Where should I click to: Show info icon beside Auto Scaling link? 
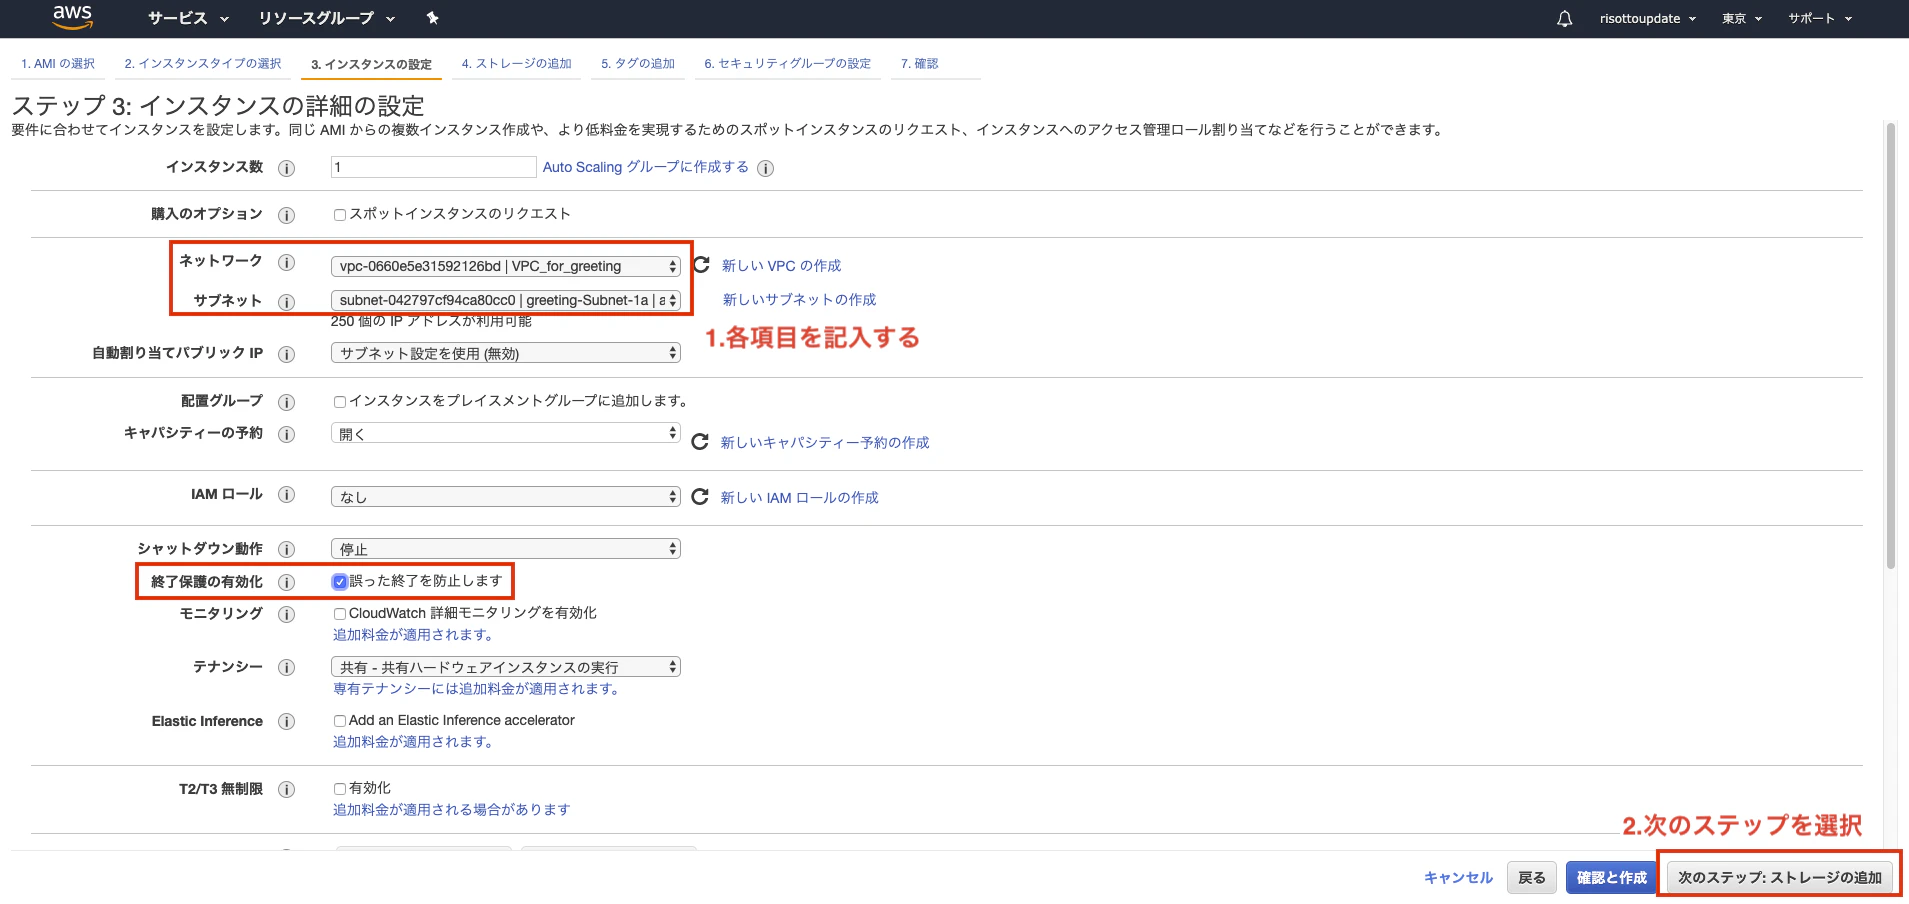click(x=765, y=168)
